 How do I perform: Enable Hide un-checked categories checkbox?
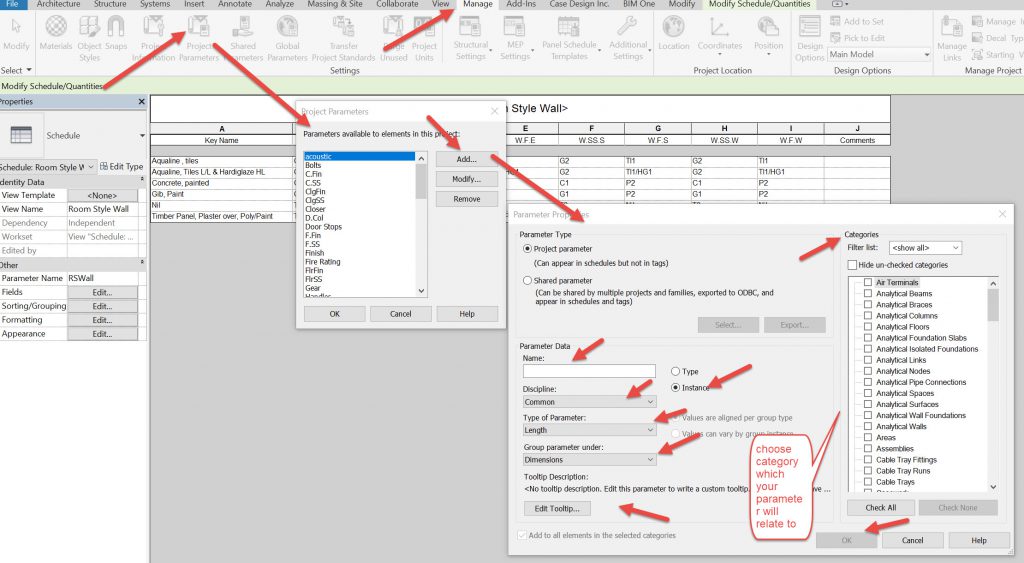[852, 265]
